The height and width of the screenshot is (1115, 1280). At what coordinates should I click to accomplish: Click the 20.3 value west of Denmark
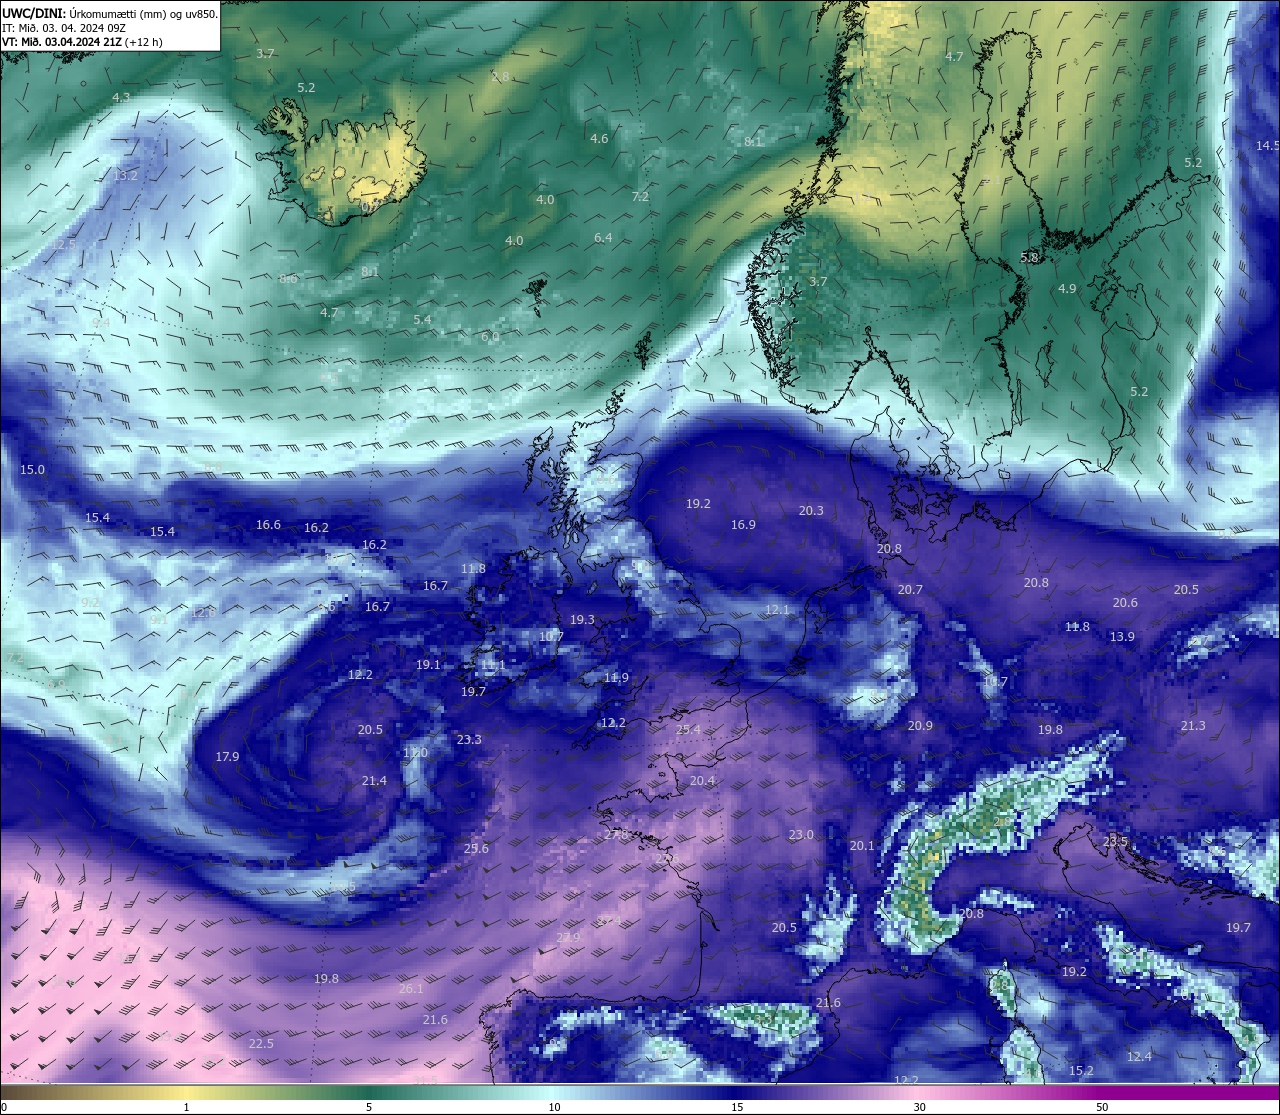coord(811,510)
